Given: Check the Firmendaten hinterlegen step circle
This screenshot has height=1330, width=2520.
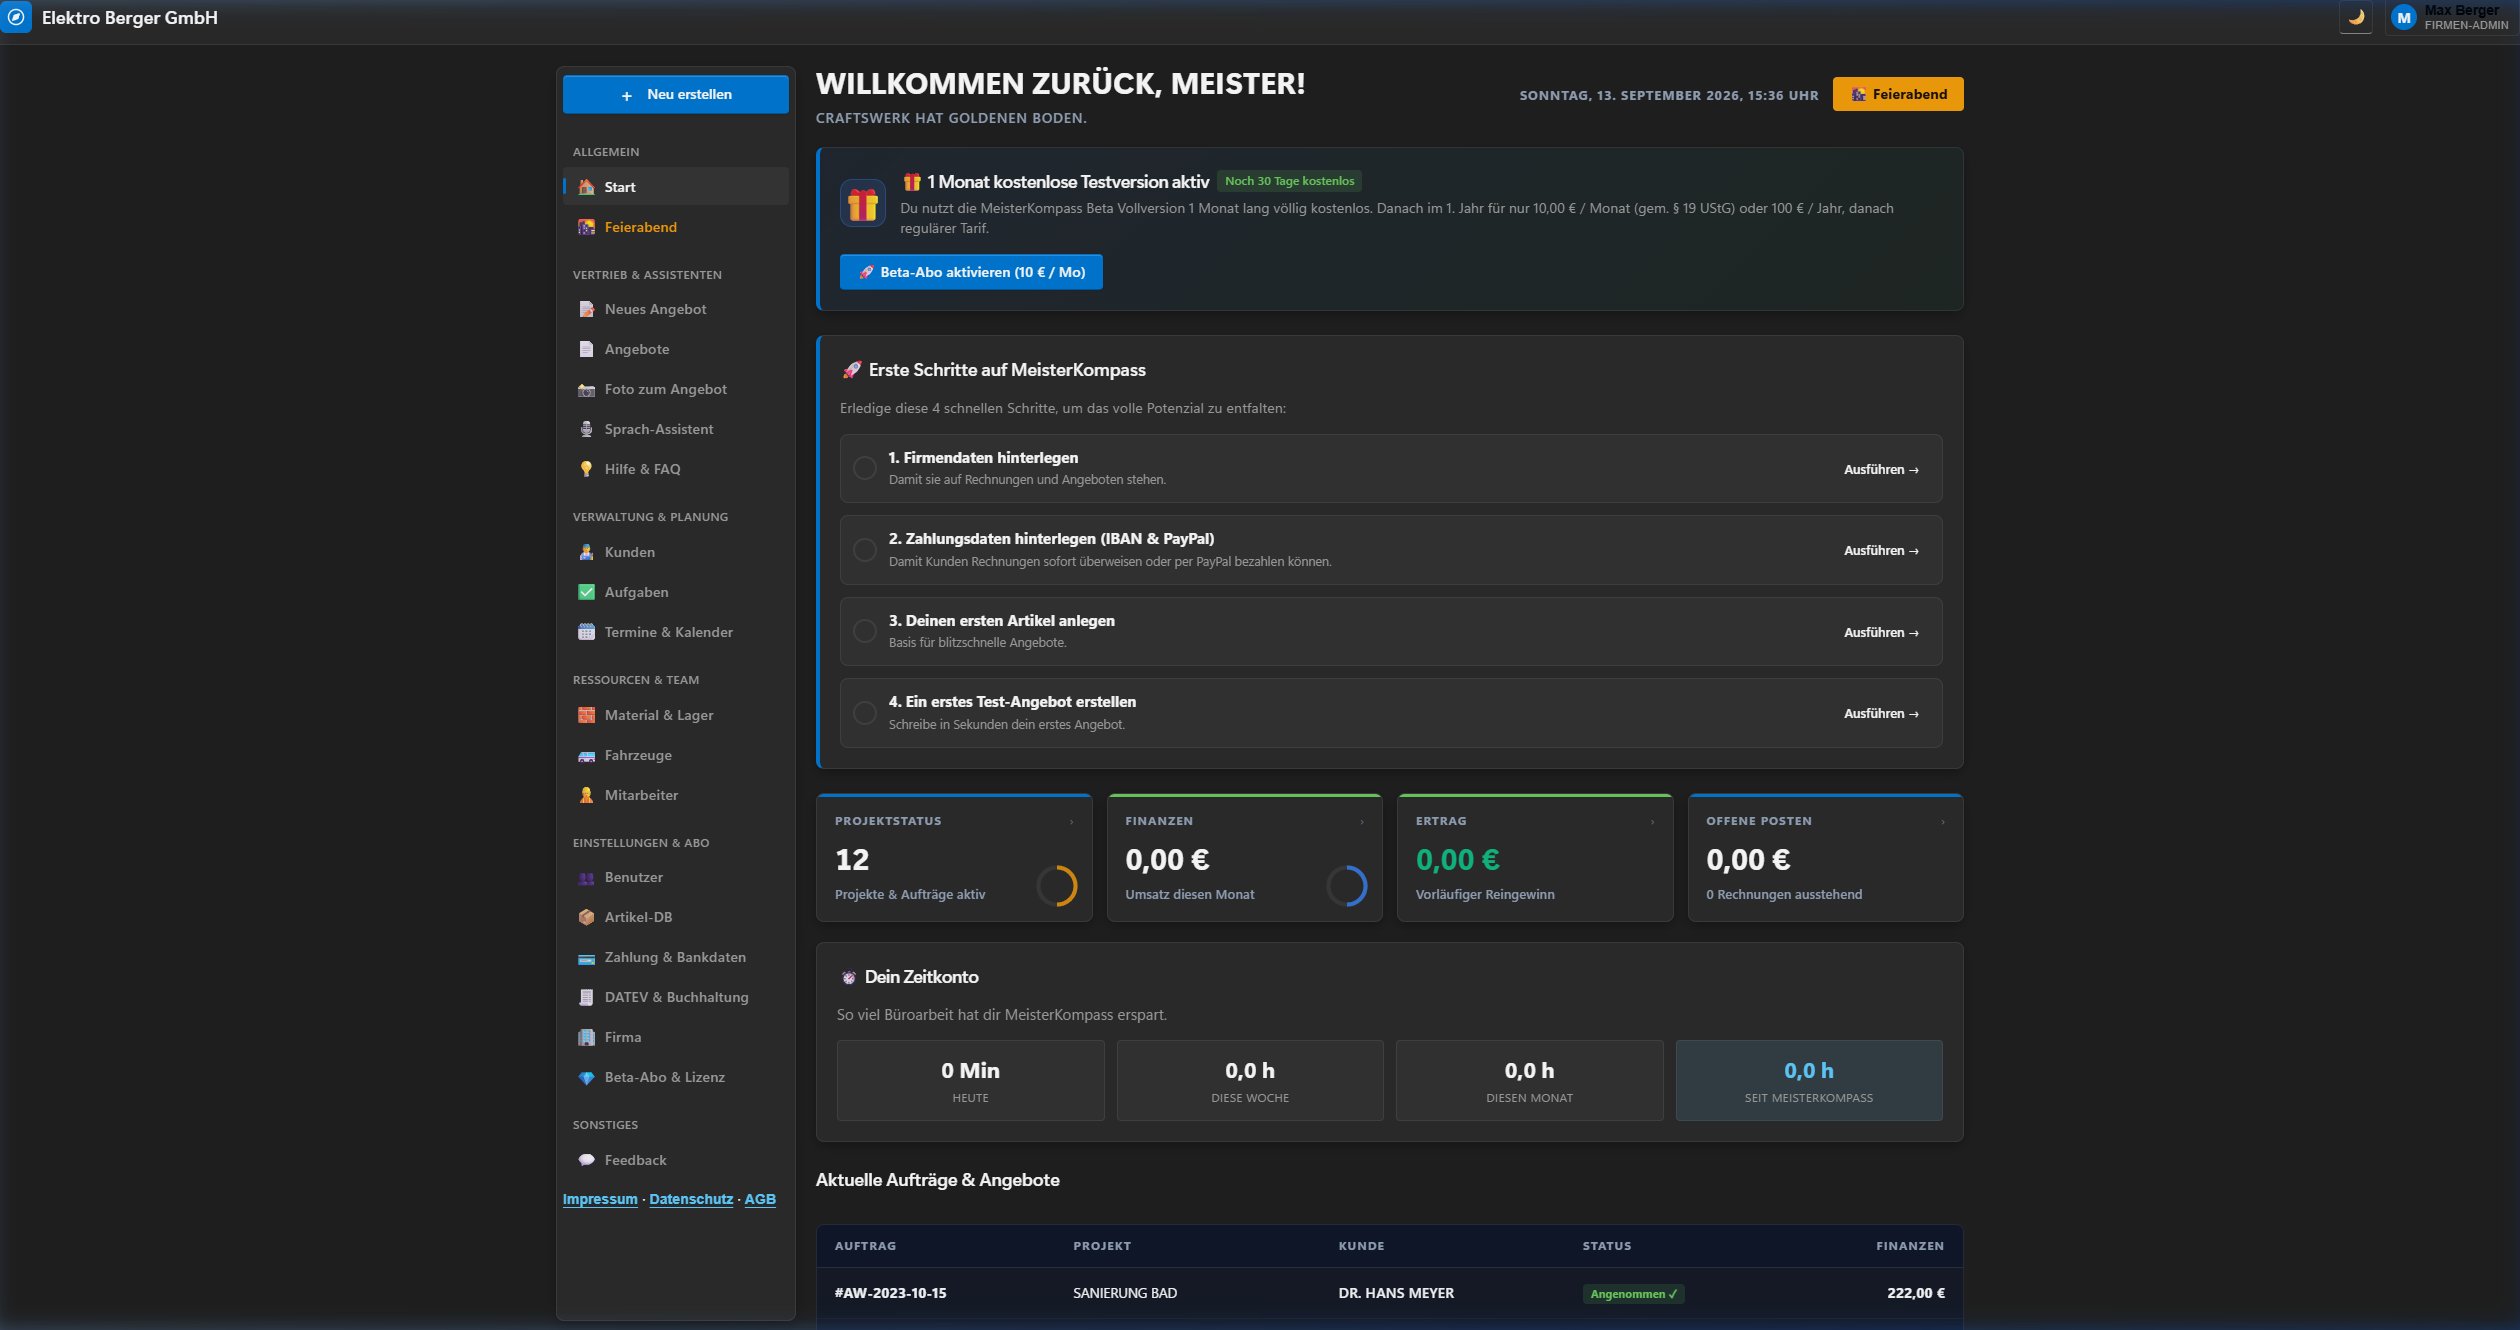Looking at the screenshot, I should coord(865,468).
